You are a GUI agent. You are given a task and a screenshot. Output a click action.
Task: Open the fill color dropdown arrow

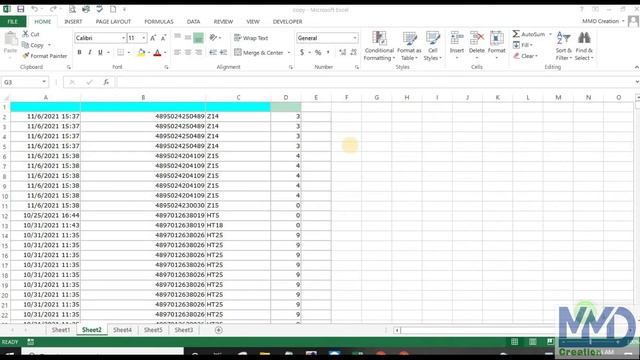[149, 53]
